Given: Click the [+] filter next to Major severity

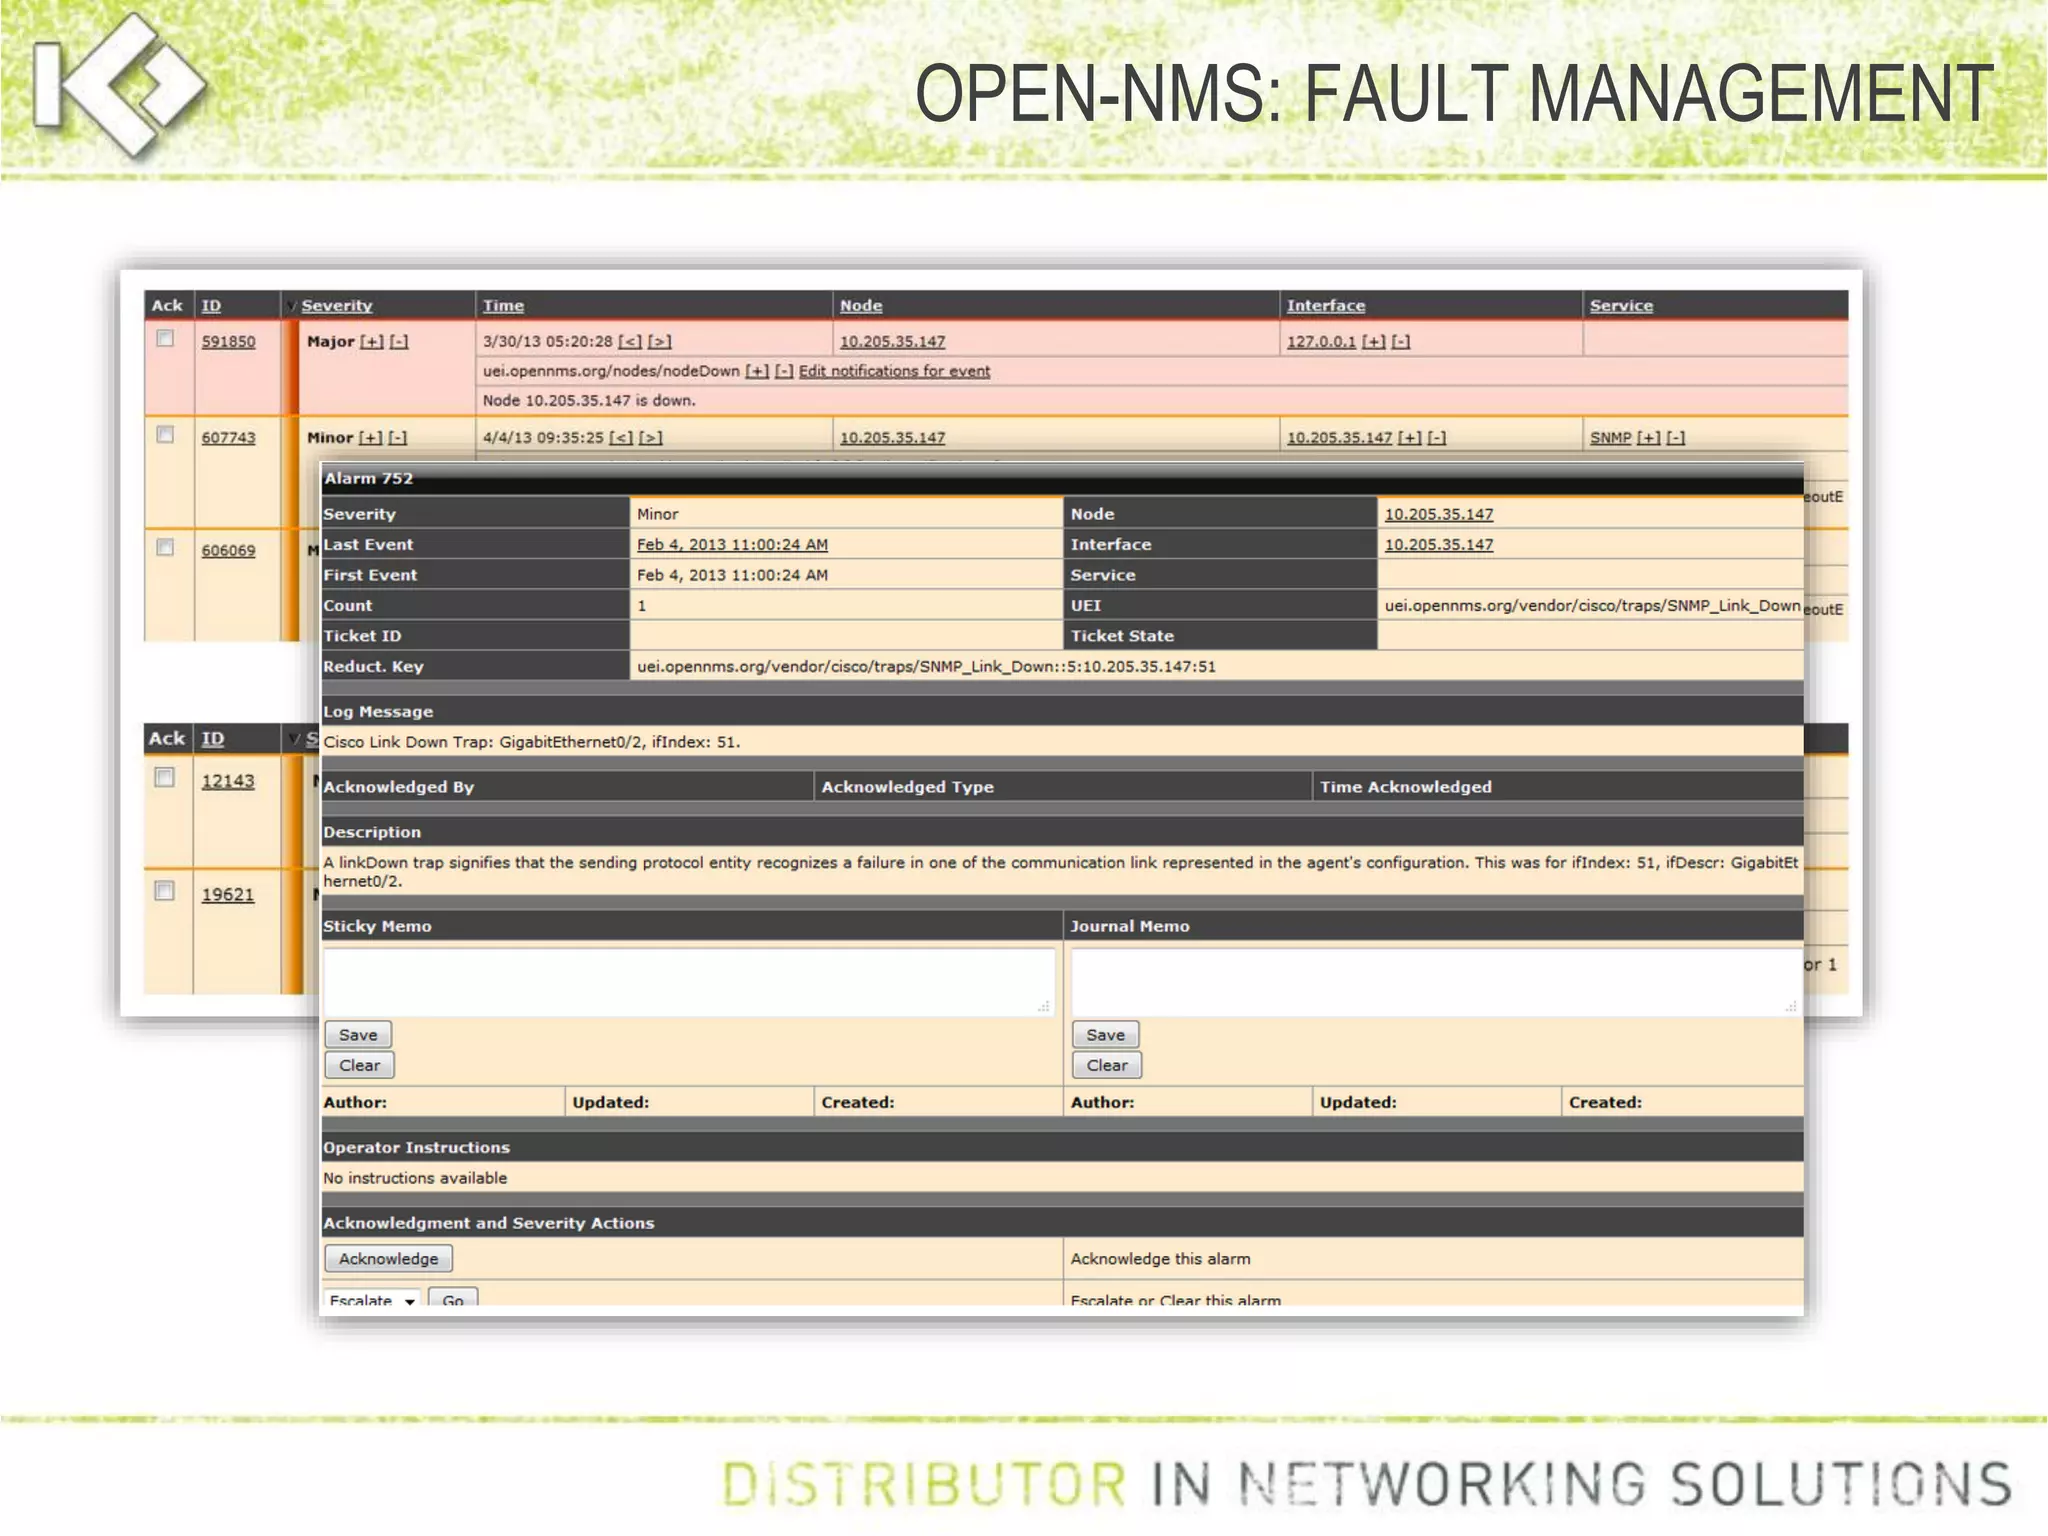Looking at the screenshot, I should pos(371,342).
